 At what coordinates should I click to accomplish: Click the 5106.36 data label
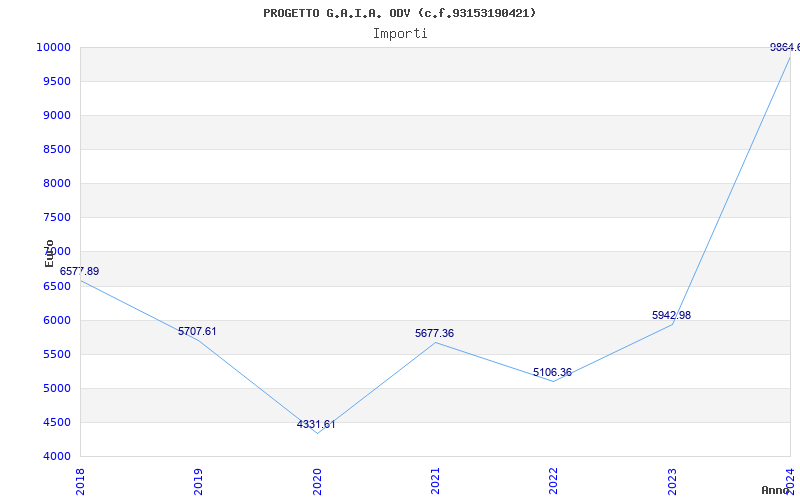553,372
